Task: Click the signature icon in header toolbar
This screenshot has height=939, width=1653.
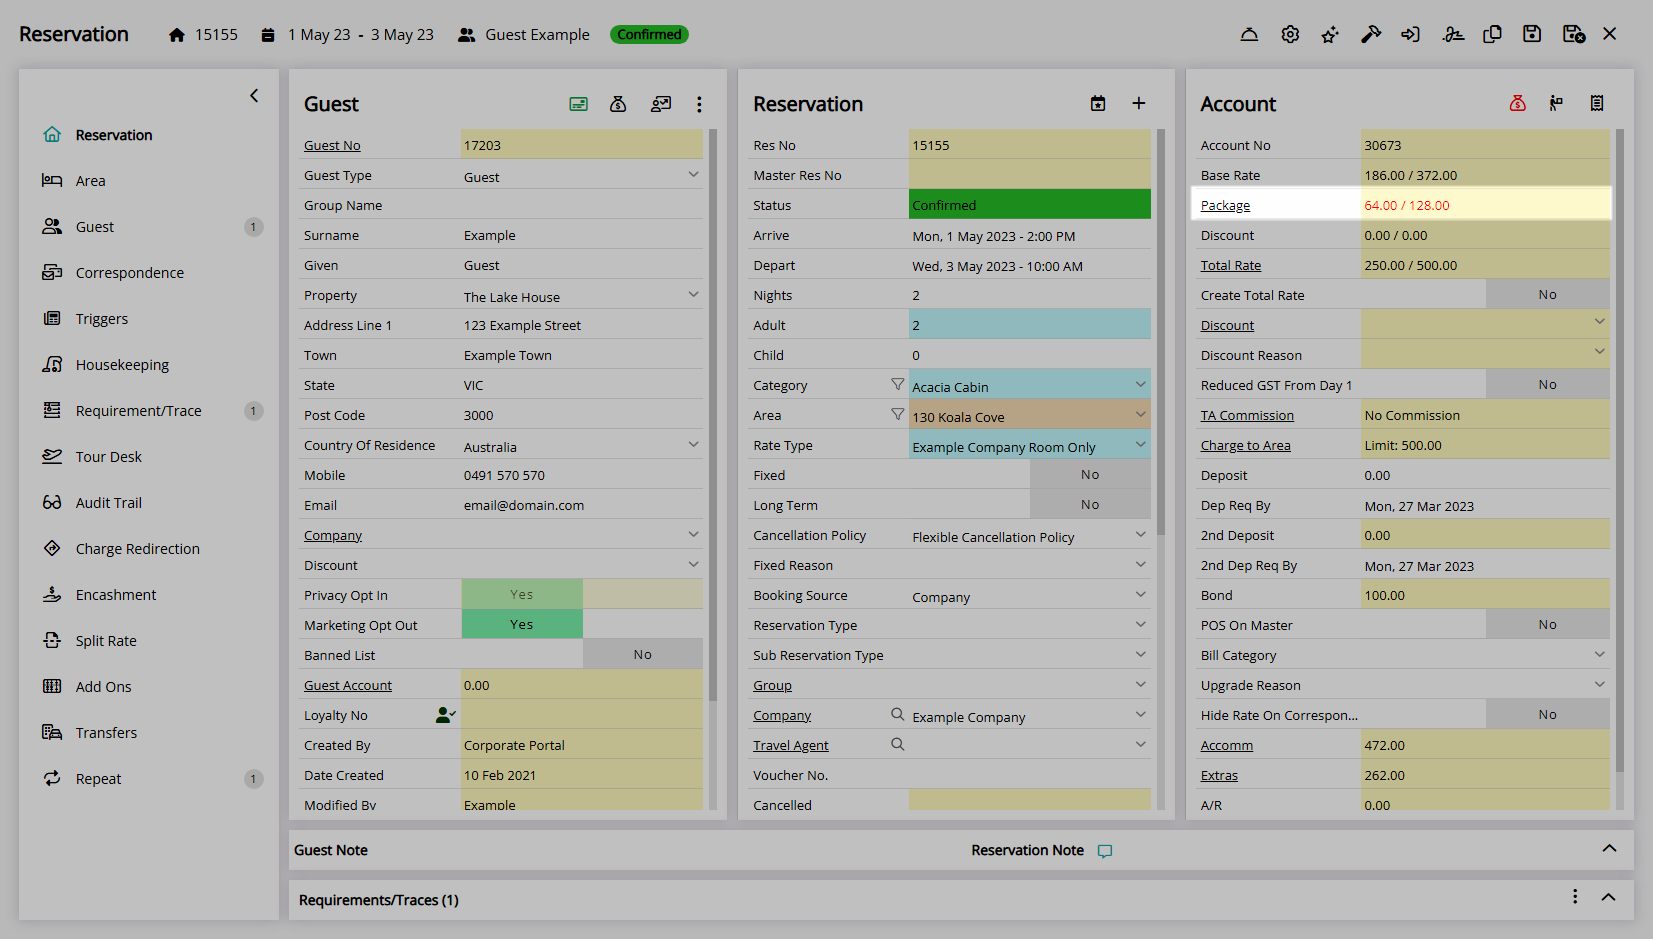Action: click(x=1453, y=34)
